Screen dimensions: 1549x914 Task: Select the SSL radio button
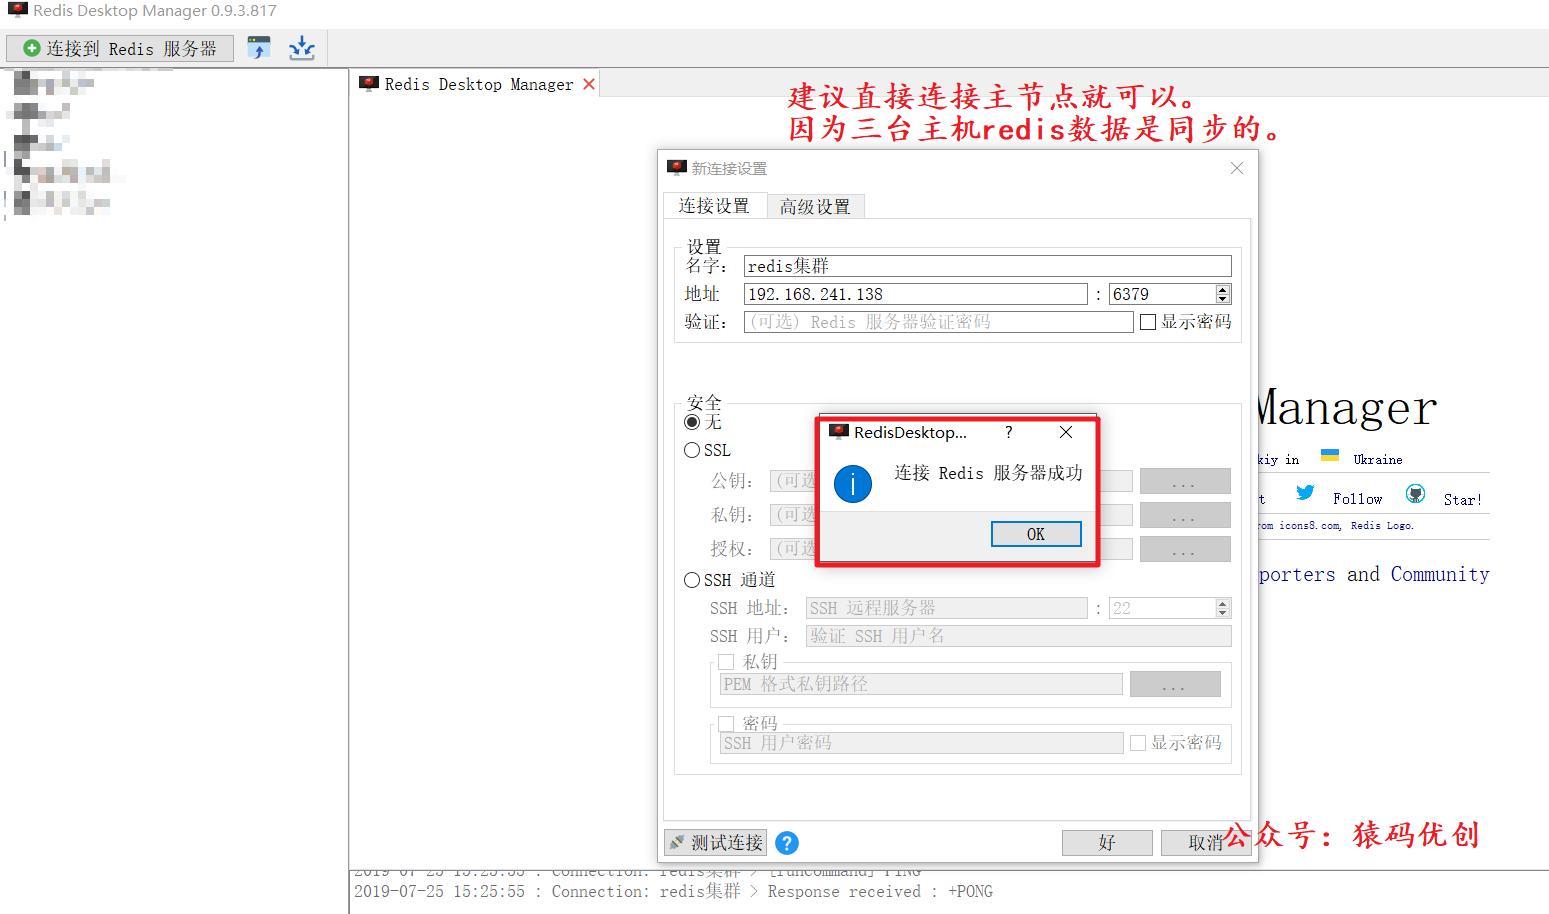coord(692,450)
